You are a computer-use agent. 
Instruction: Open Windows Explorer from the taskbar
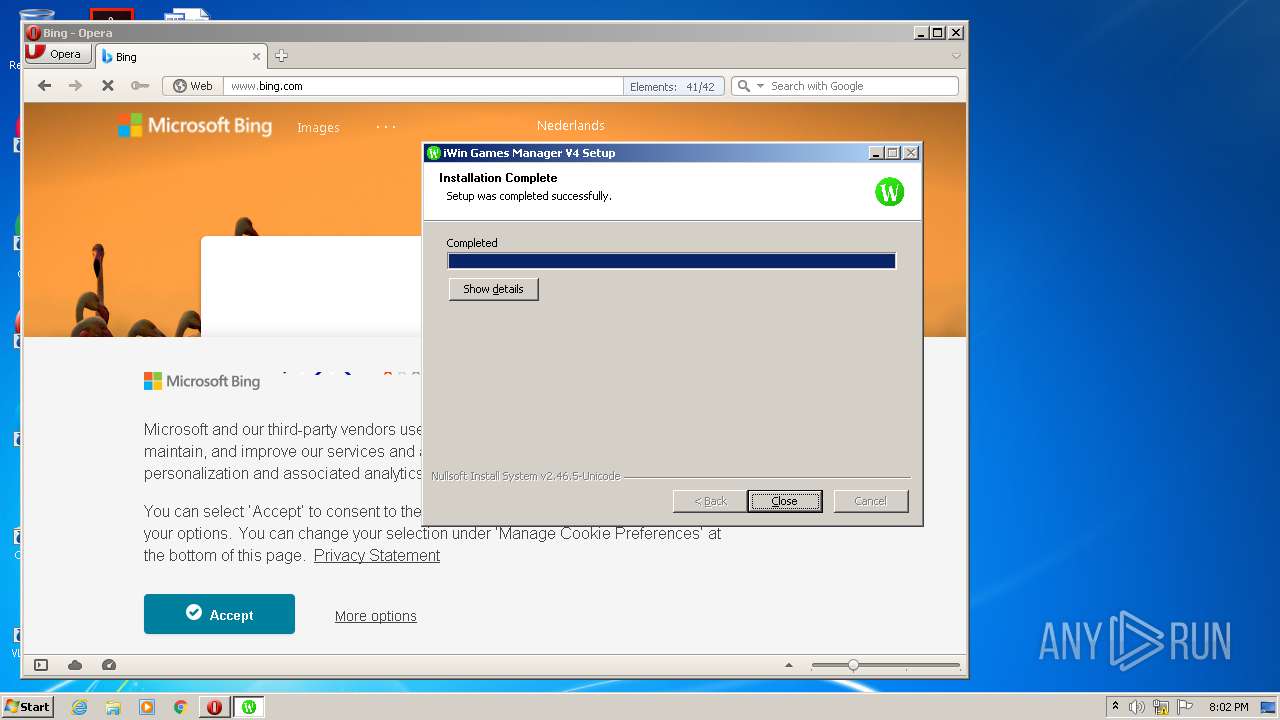tap(113, 707)
